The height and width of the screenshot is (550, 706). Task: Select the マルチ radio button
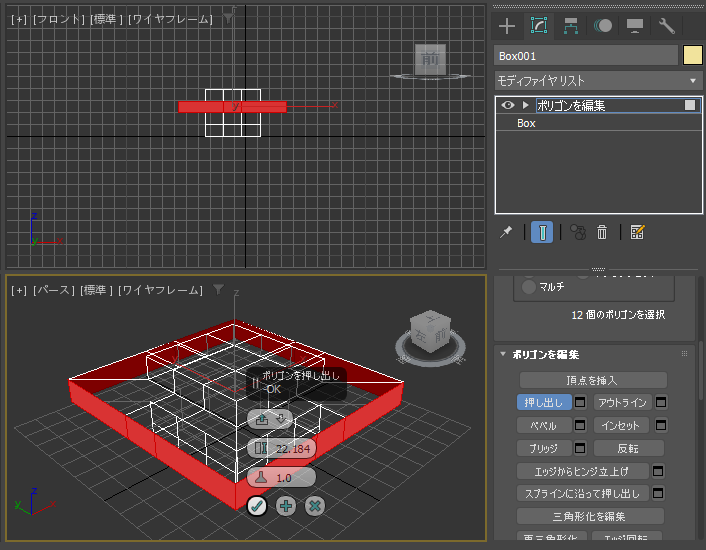pos(528,287)
